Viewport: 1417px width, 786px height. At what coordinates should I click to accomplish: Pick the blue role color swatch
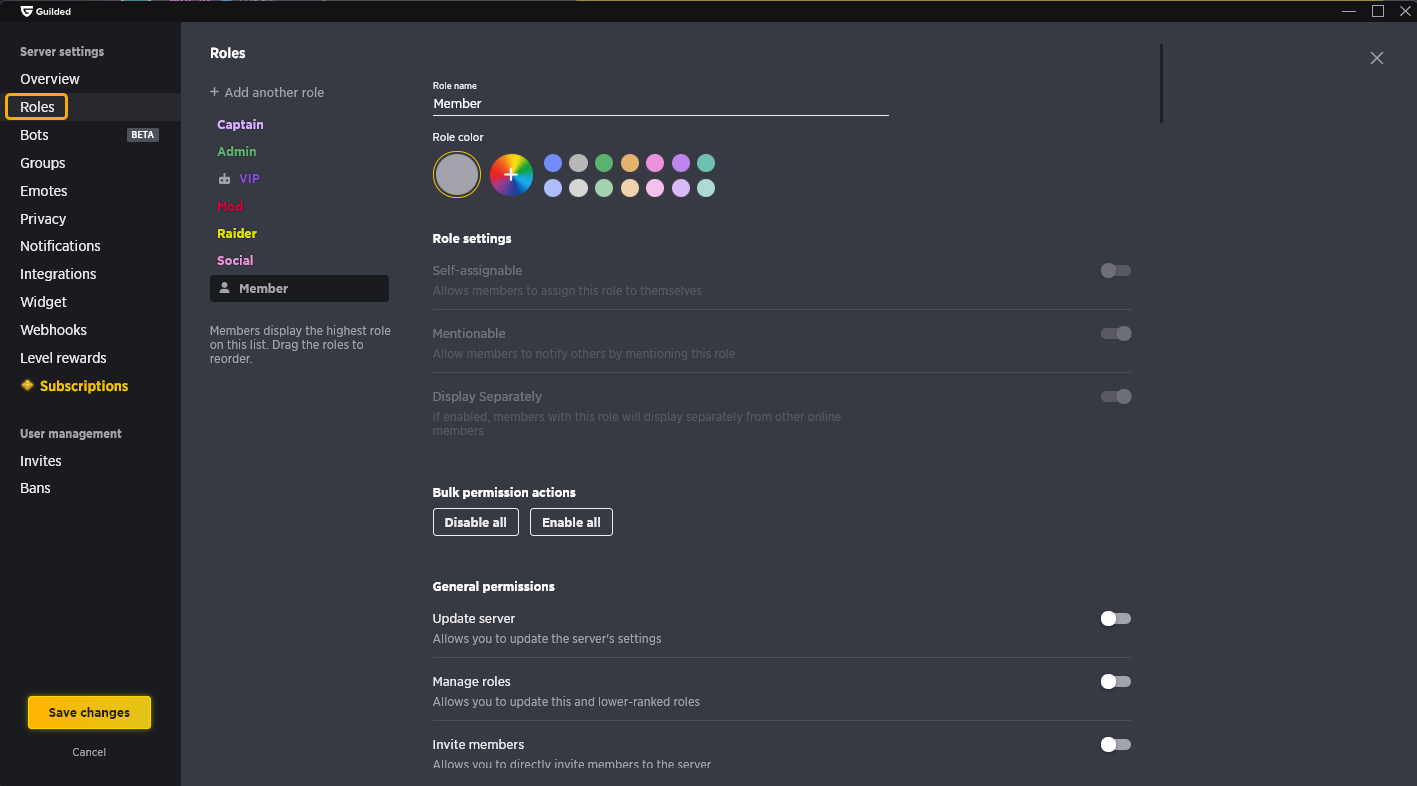(x=553, y=163)
